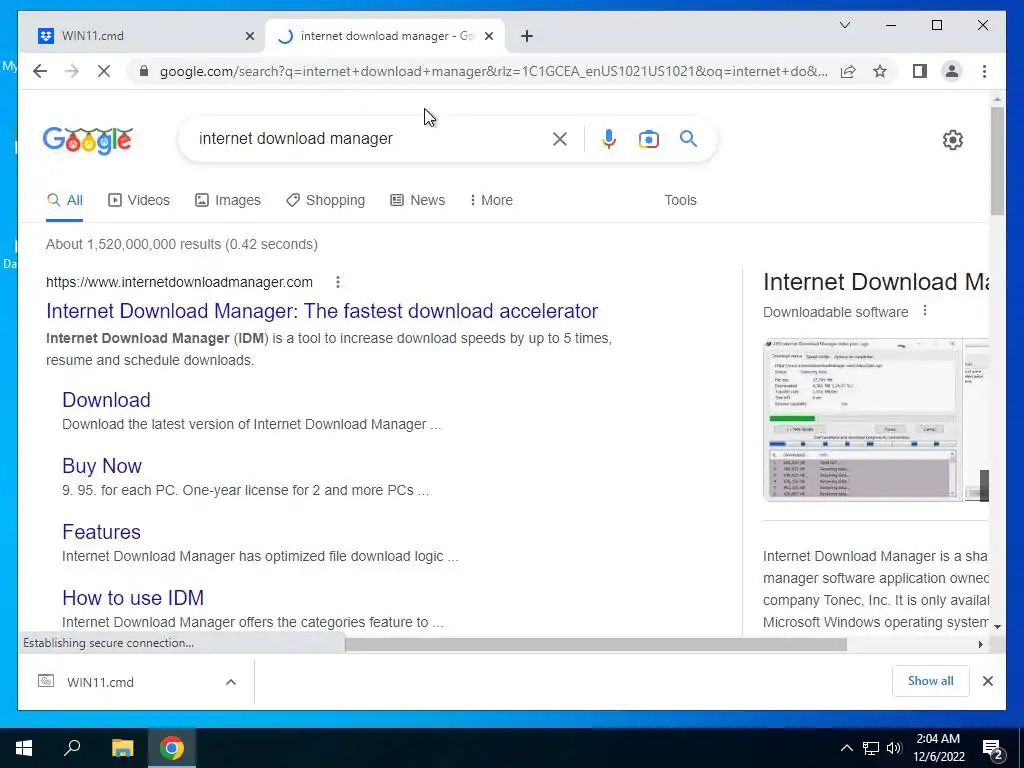Image resolution: width=1024 pixels, height=768 pixels.
Task: Click vertical scrollbar down arrow
Action: (997, 626)
